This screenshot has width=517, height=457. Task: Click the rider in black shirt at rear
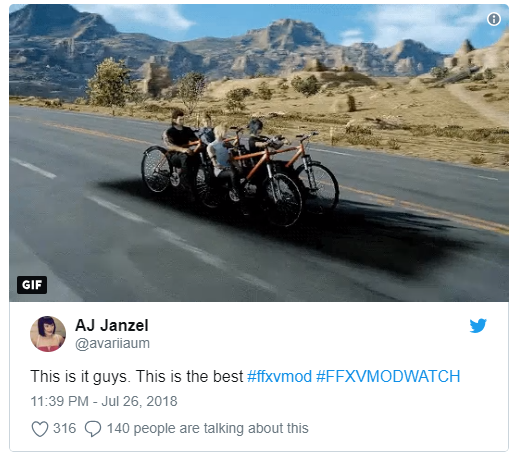point(180,140)
